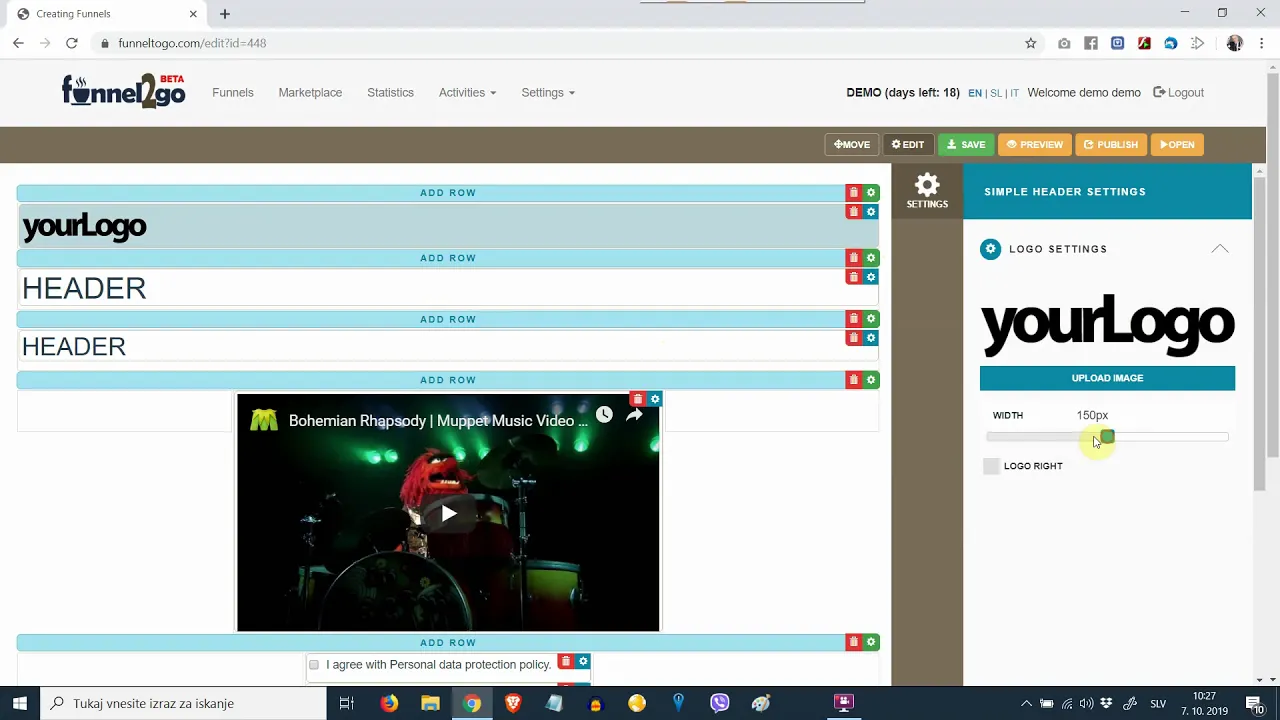Reload the page
Image resolution: width=1280 pixels, height=720 pixels.
(x=72, y=43)
